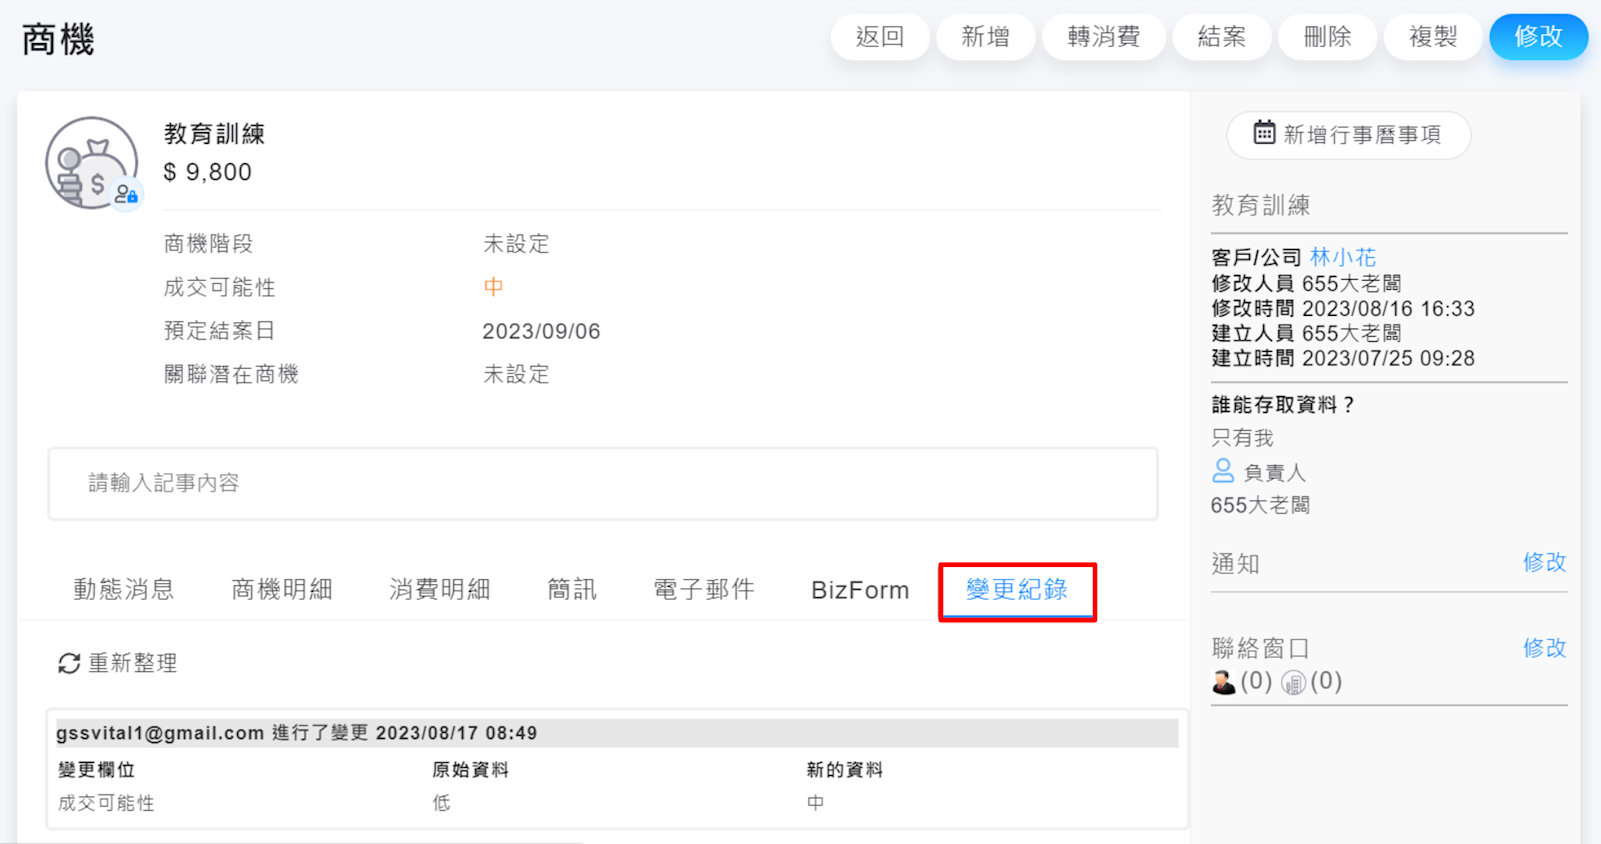Image resolution: width=1601 pixels, height=844 pixels.
Task: Click the calendar icon for 新增行事曆事項
Action: click(x=1264, y=133)
